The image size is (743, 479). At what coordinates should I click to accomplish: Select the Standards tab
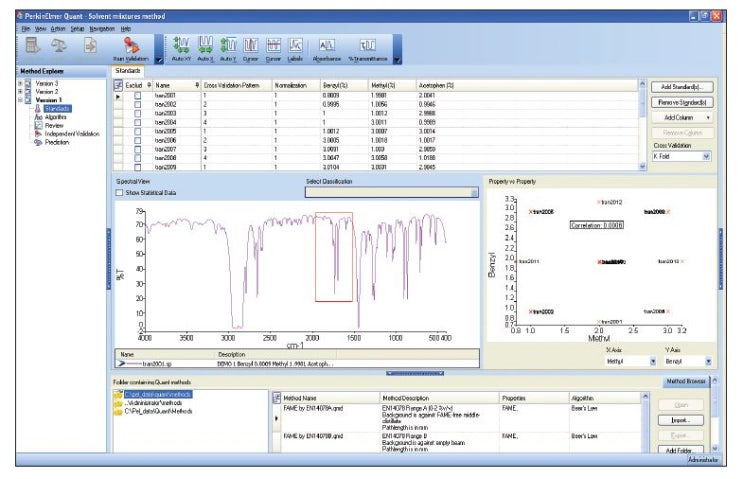click(128, 71)
